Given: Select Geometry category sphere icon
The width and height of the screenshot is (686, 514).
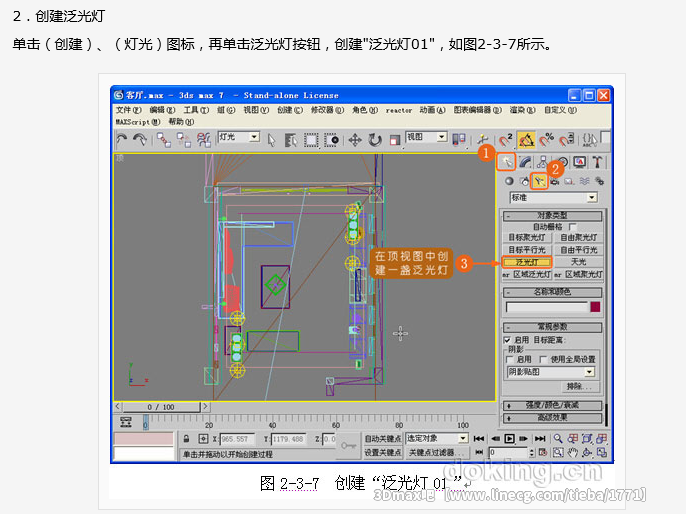Looking at the screenshot, I should (509, 181).
